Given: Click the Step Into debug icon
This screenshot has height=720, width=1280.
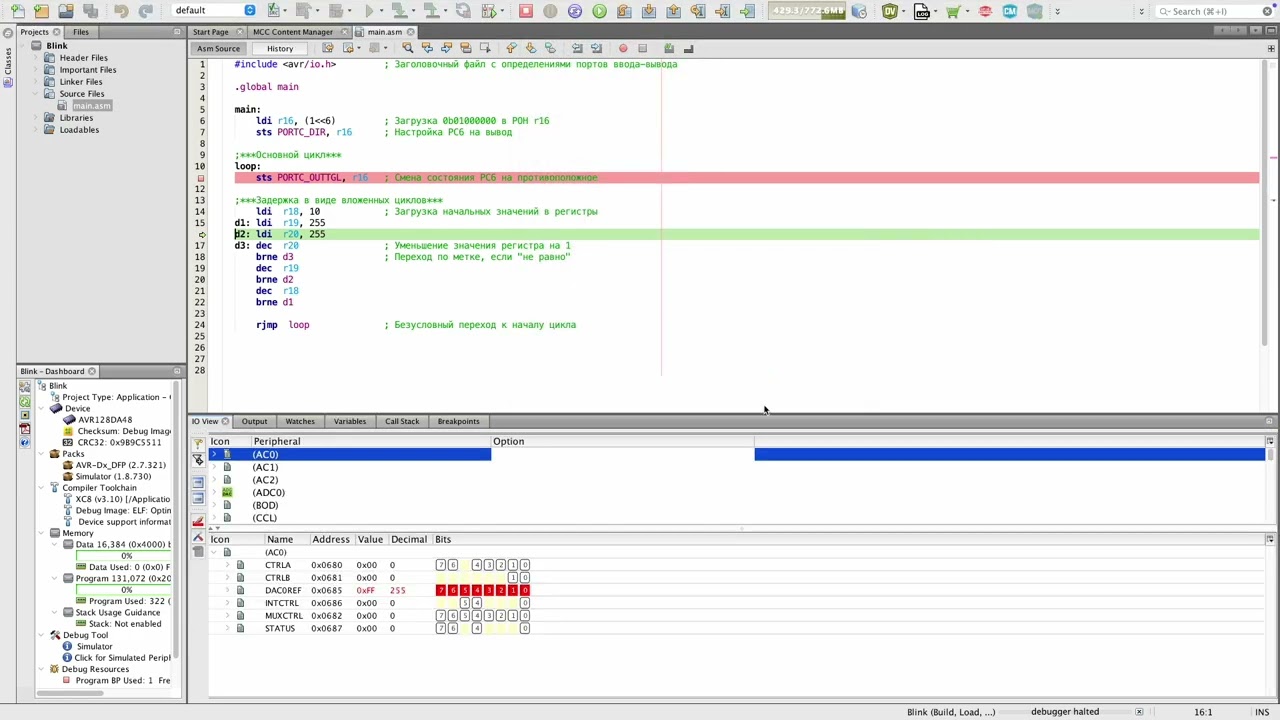Looking at the screenshot, I should (x=648, y=11).
